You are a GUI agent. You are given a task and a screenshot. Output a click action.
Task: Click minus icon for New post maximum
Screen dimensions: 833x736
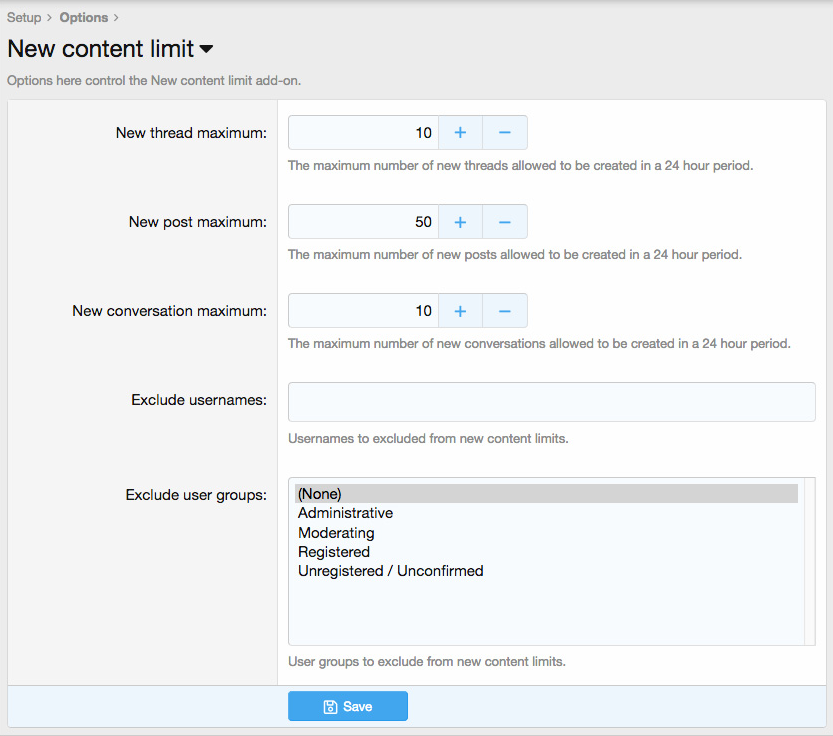click(505, 222)
